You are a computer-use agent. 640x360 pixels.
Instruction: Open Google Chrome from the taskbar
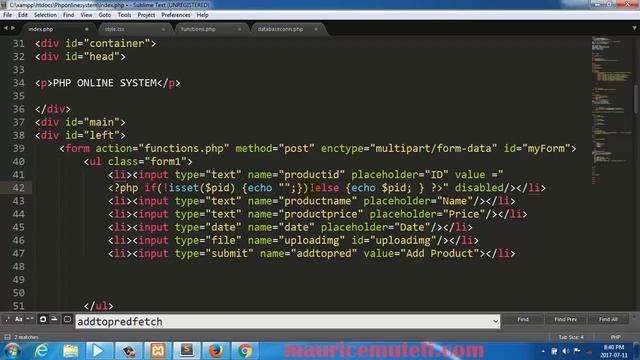point(245,351)
